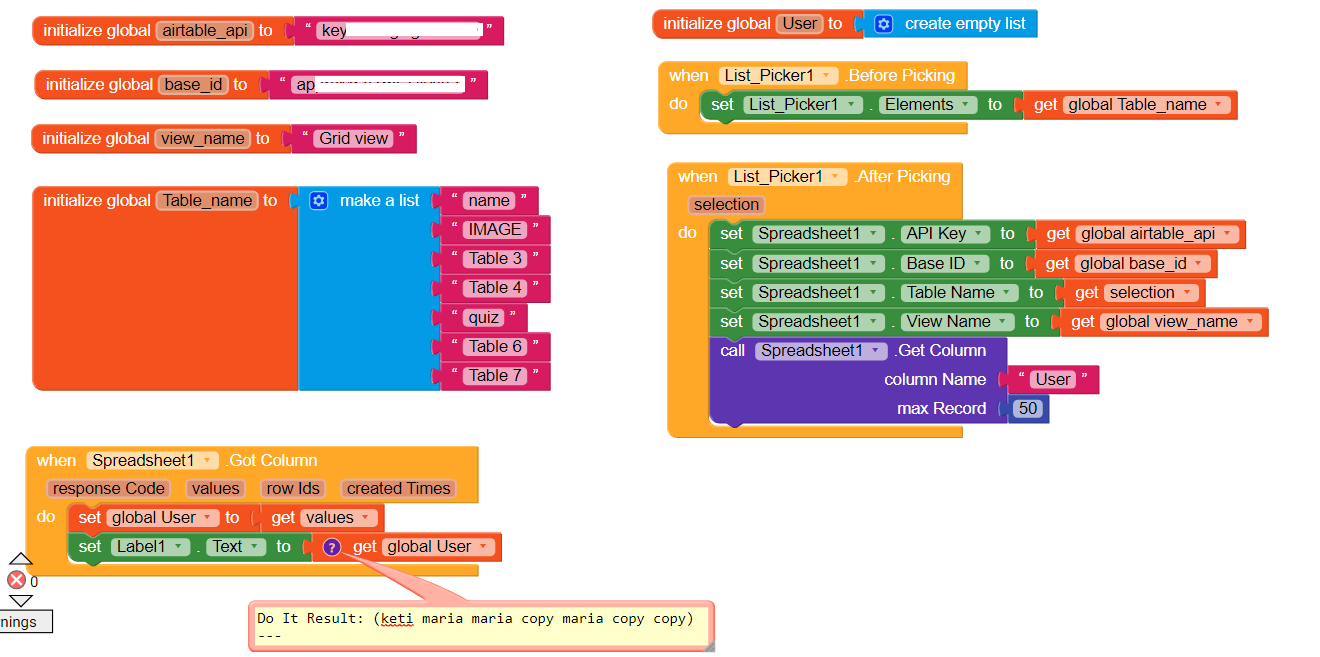The image size is (1320, 657).
Task: Click the Do It Result comment bubble
Action: click(x=481, y=627)
